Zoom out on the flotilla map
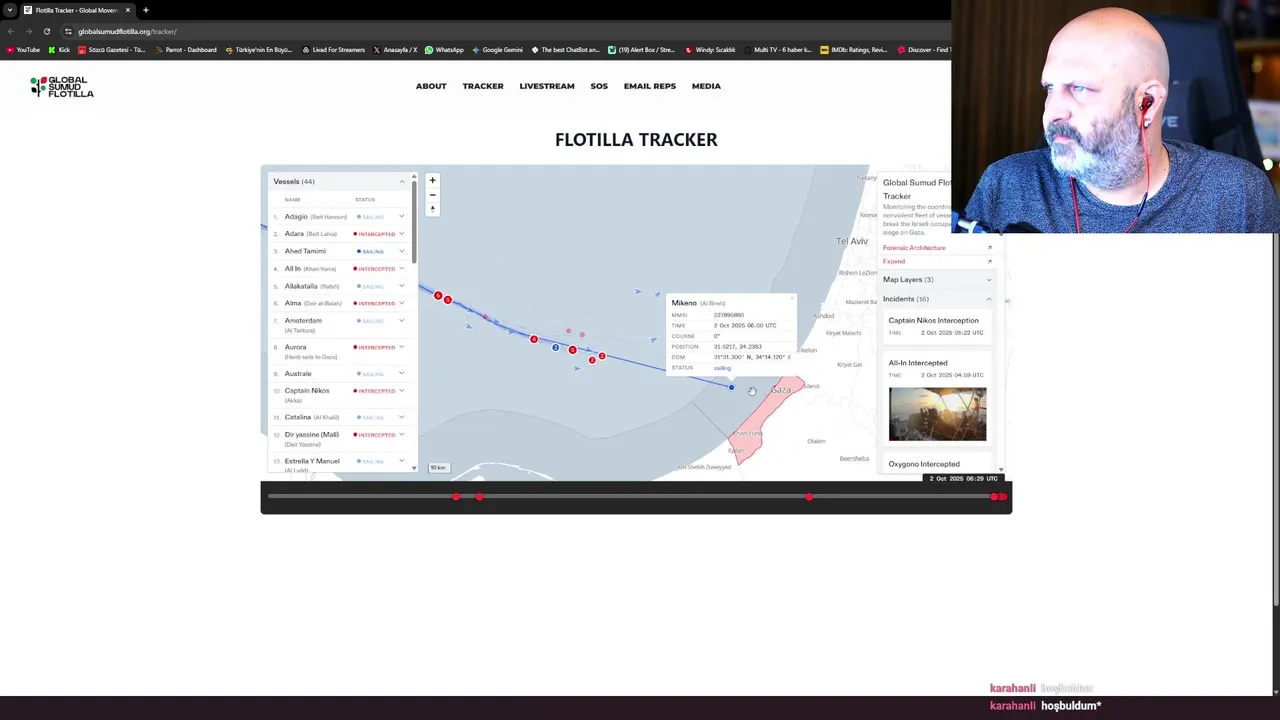Viewport: 1280px width, 720px height. pos(432,195)
